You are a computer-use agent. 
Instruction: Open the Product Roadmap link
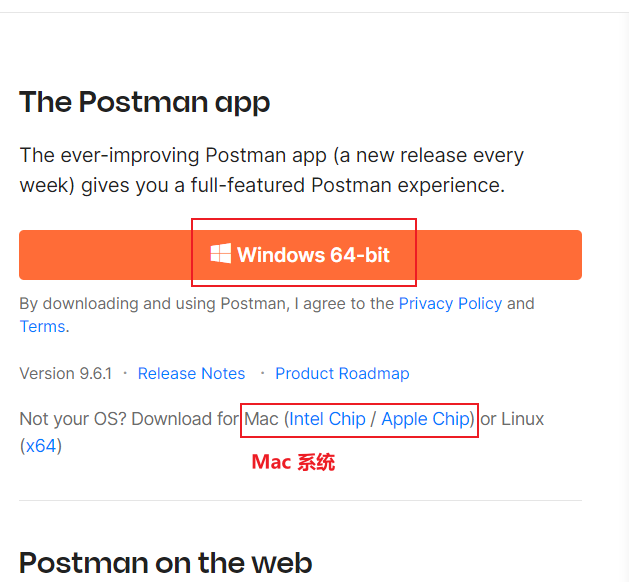tap(342, 373)
